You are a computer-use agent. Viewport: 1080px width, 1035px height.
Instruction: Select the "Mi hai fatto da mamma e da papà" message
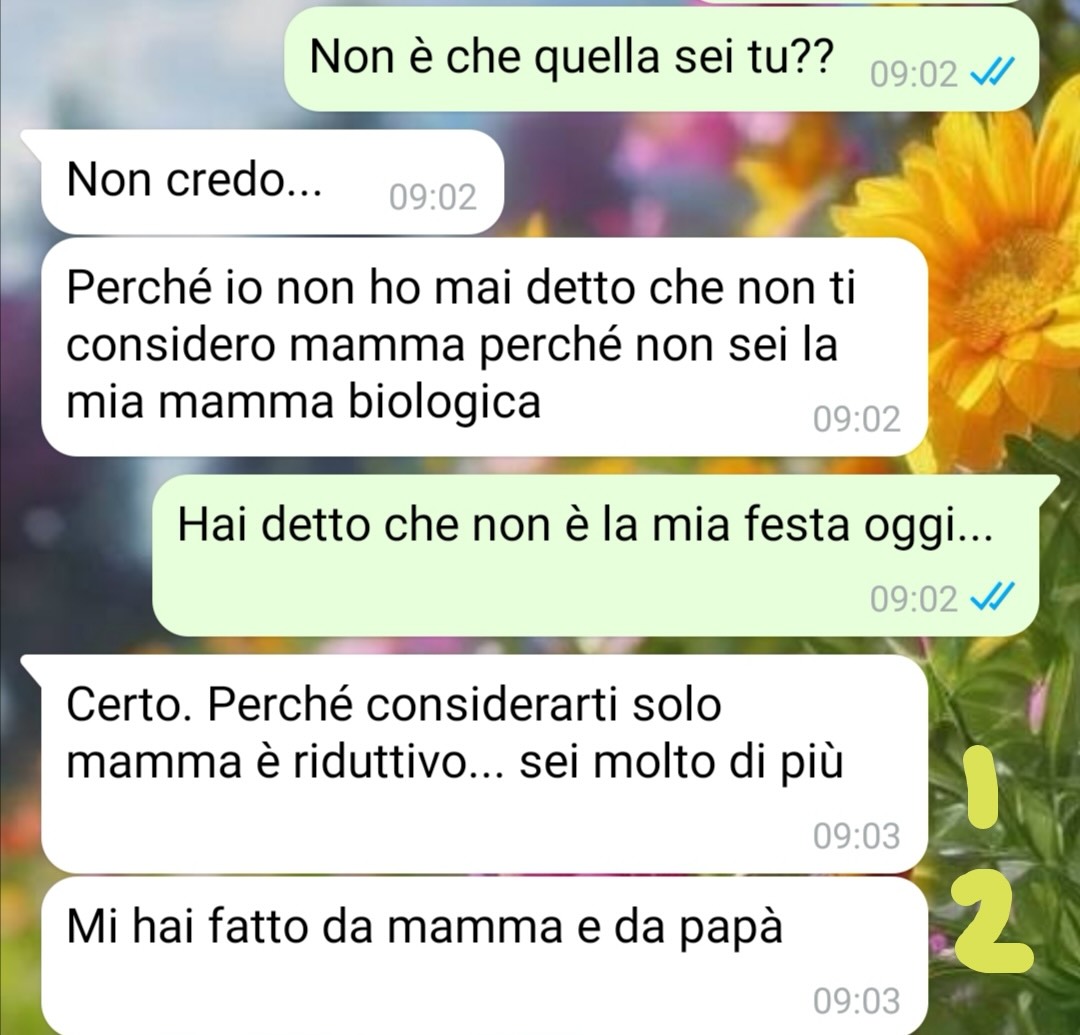pyautogui.click(x=484, y=956)
